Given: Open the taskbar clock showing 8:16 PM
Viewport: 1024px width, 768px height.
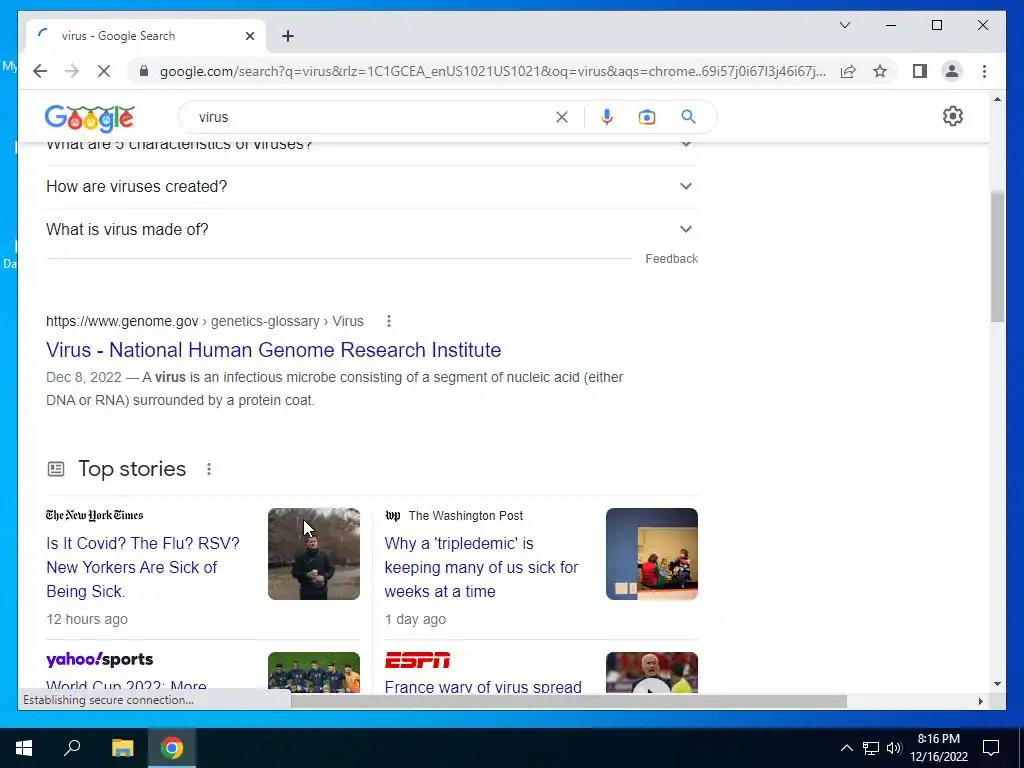Looking at the screenshot, I should (x=938, y=748).
